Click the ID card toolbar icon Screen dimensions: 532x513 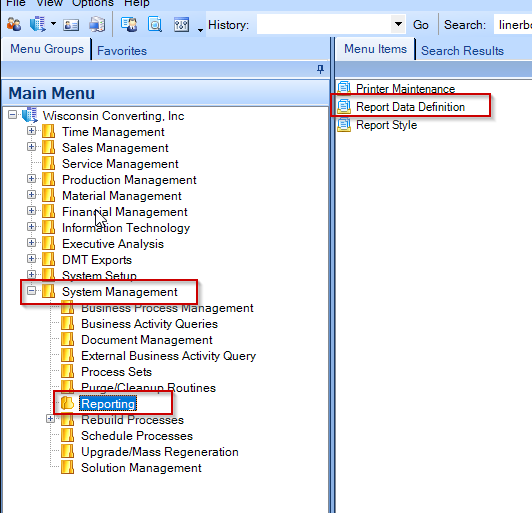71,25
